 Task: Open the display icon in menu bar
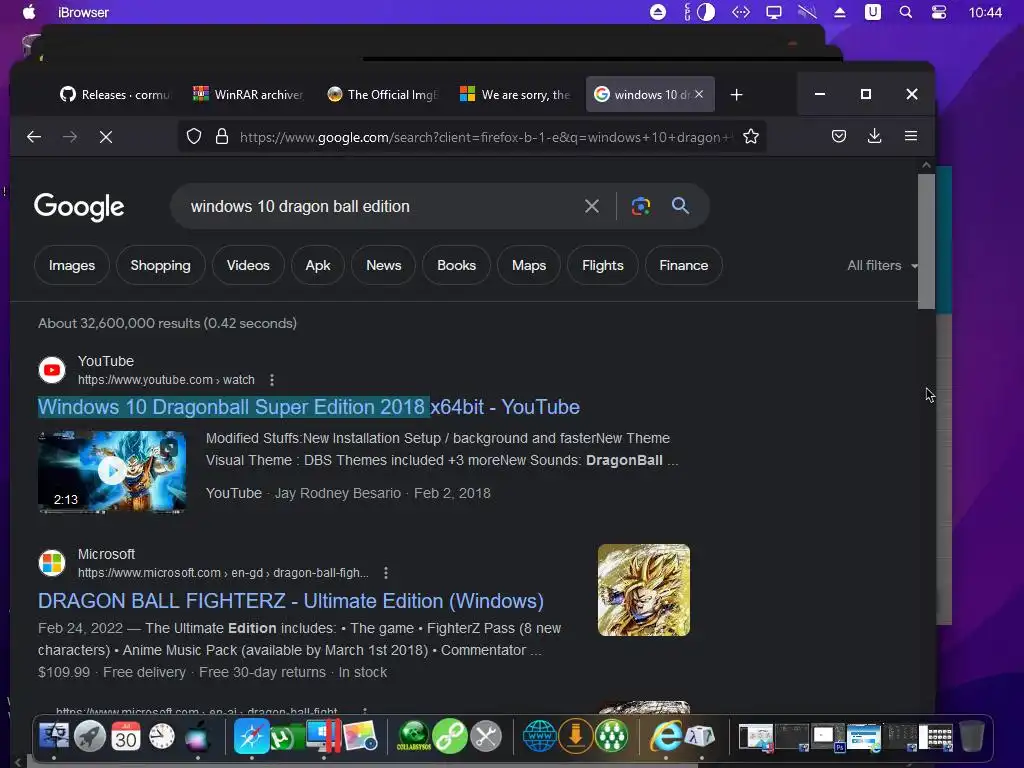point(774,12)
